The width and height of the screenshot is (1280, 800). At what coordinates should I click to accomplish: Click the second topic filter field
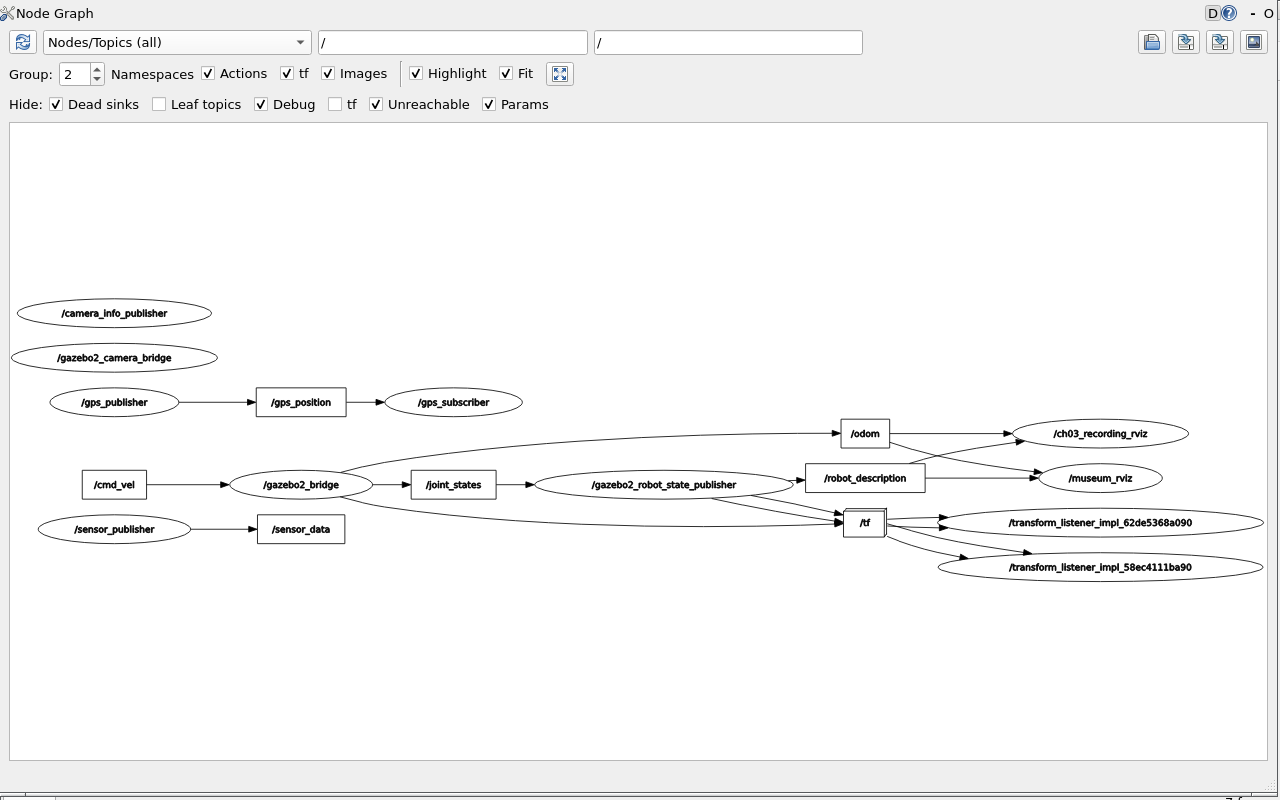[728, 42]
